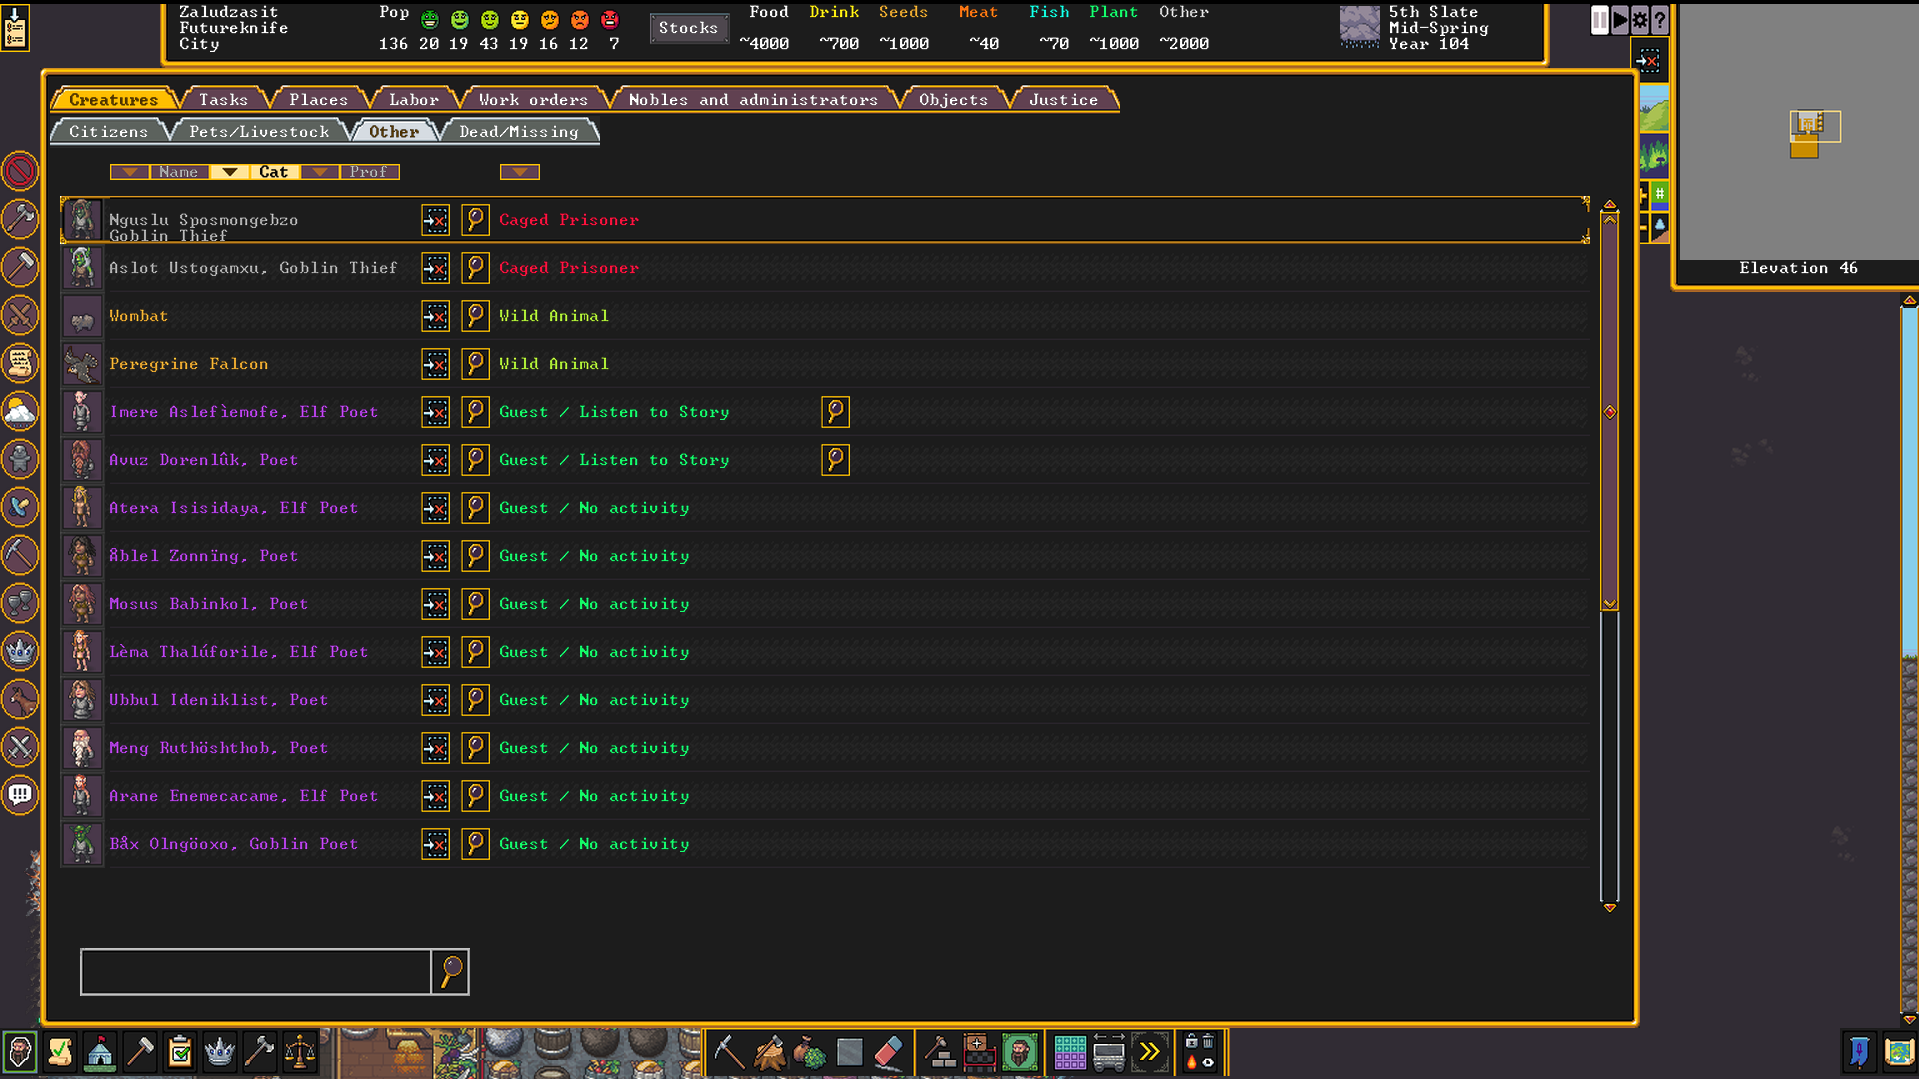This screenshot has height=1079, width=1919.
Task: Open the tasks scroll icon in bottom bar
Action: tap(60, 1052)
